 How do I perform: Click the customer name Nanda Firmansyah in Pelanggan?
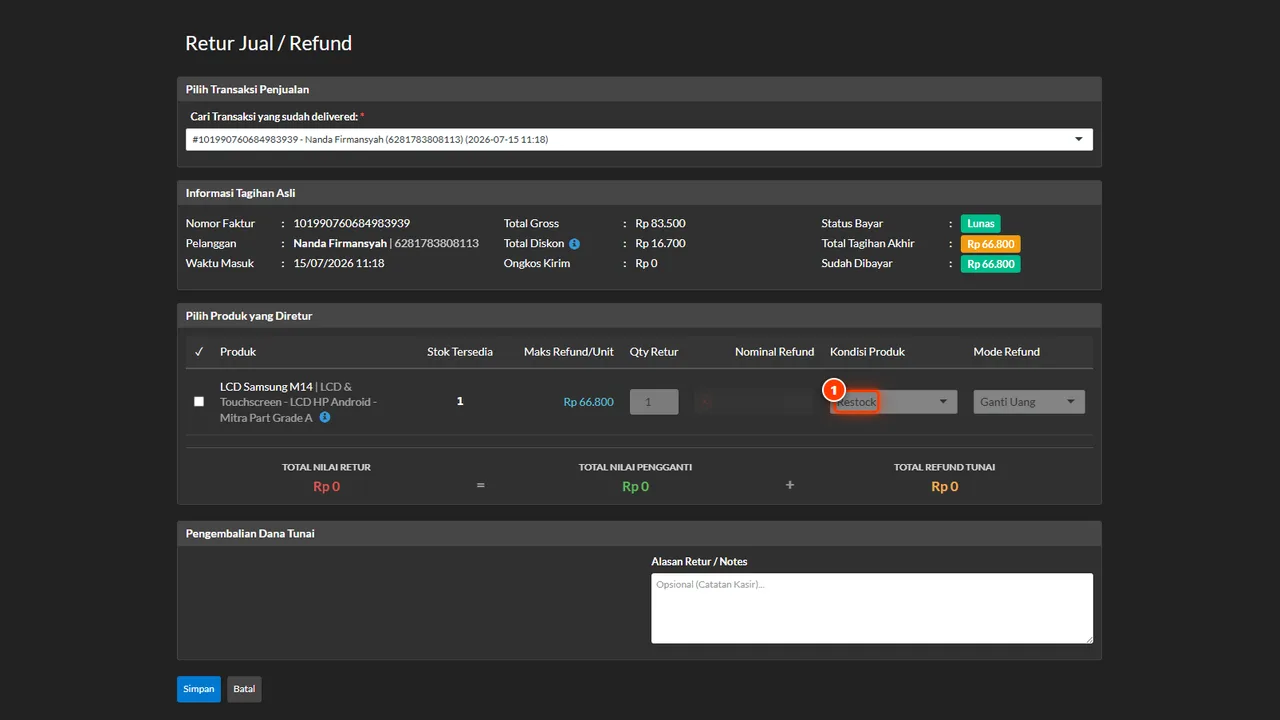[340, 243]
